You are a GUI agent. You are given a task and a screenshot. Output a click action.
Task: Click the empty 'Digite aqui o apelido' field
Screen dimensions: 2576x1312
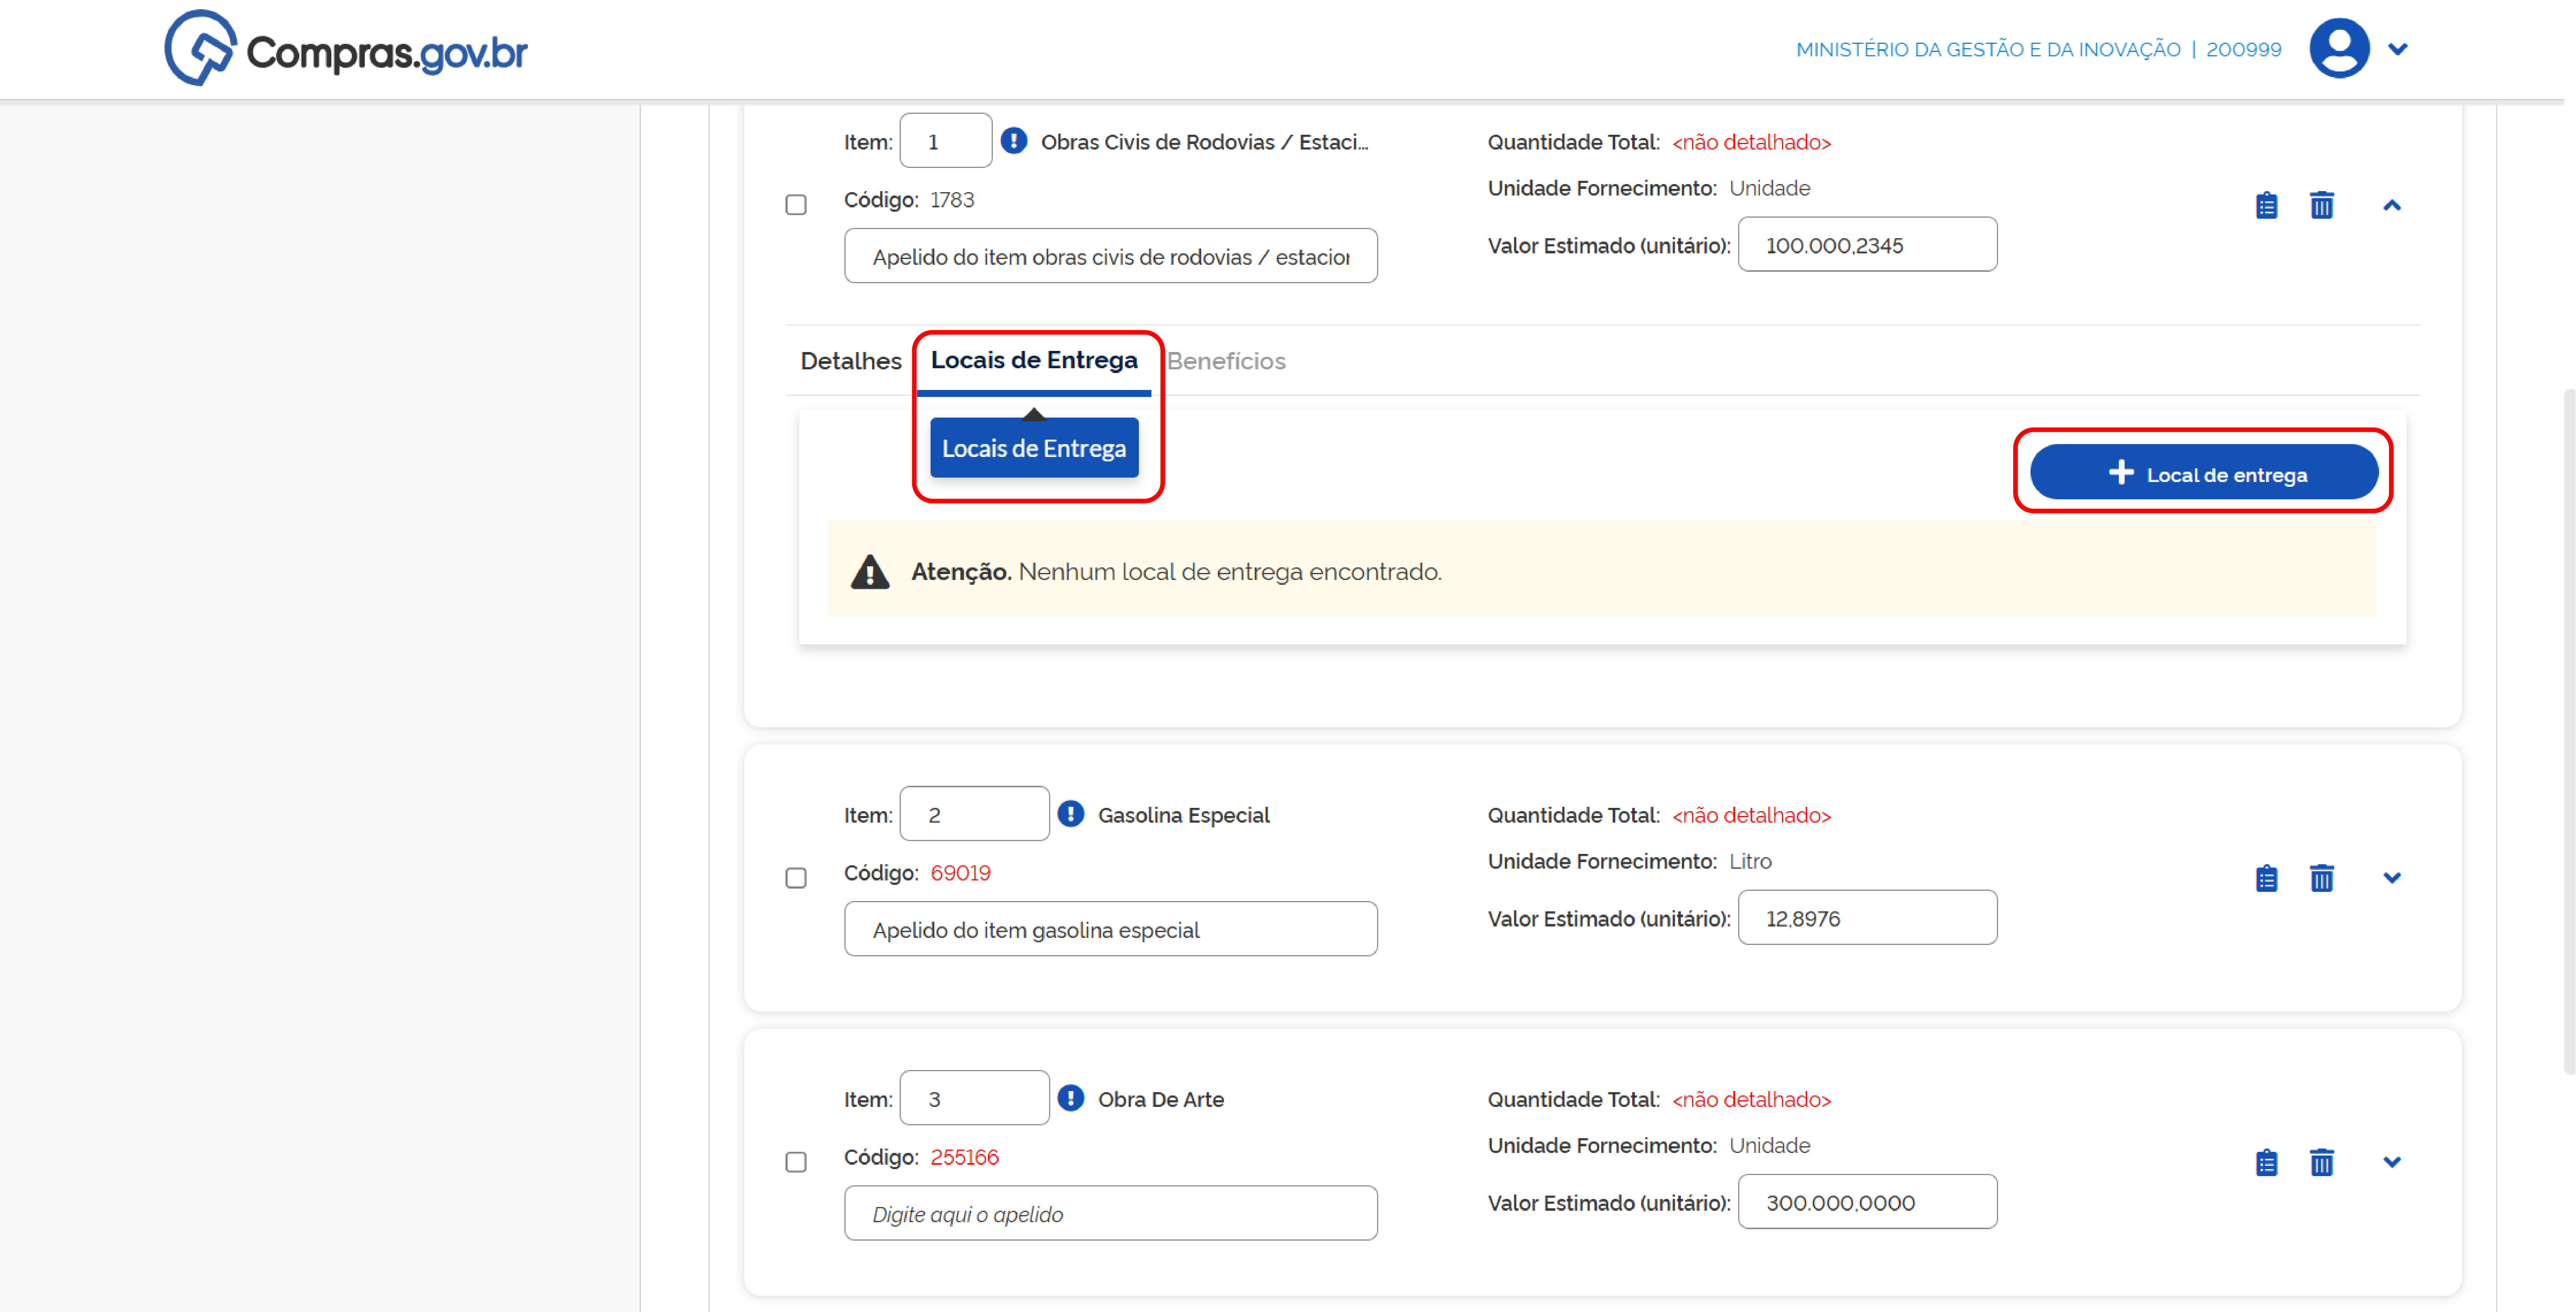tap(1111, 1213)
